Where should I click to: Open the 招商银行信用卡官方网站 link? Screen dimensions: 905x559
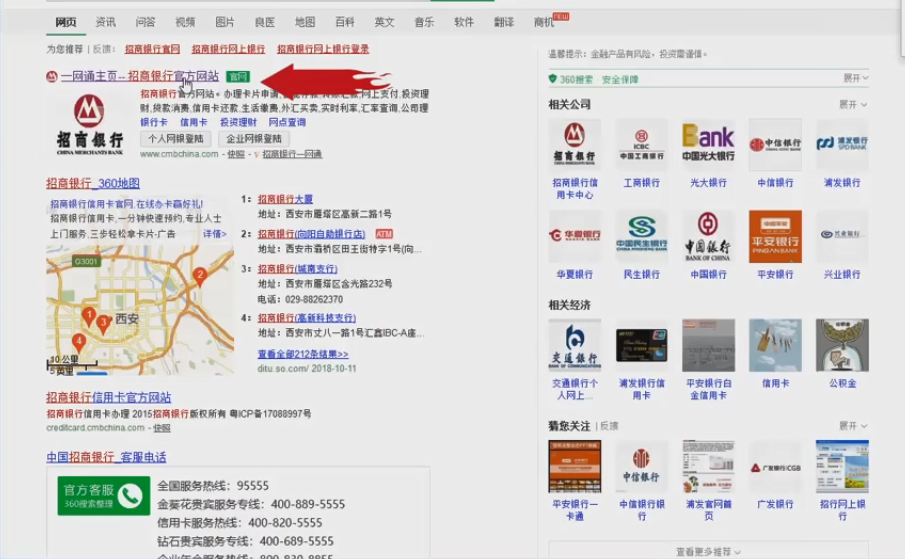coord(108,397)
